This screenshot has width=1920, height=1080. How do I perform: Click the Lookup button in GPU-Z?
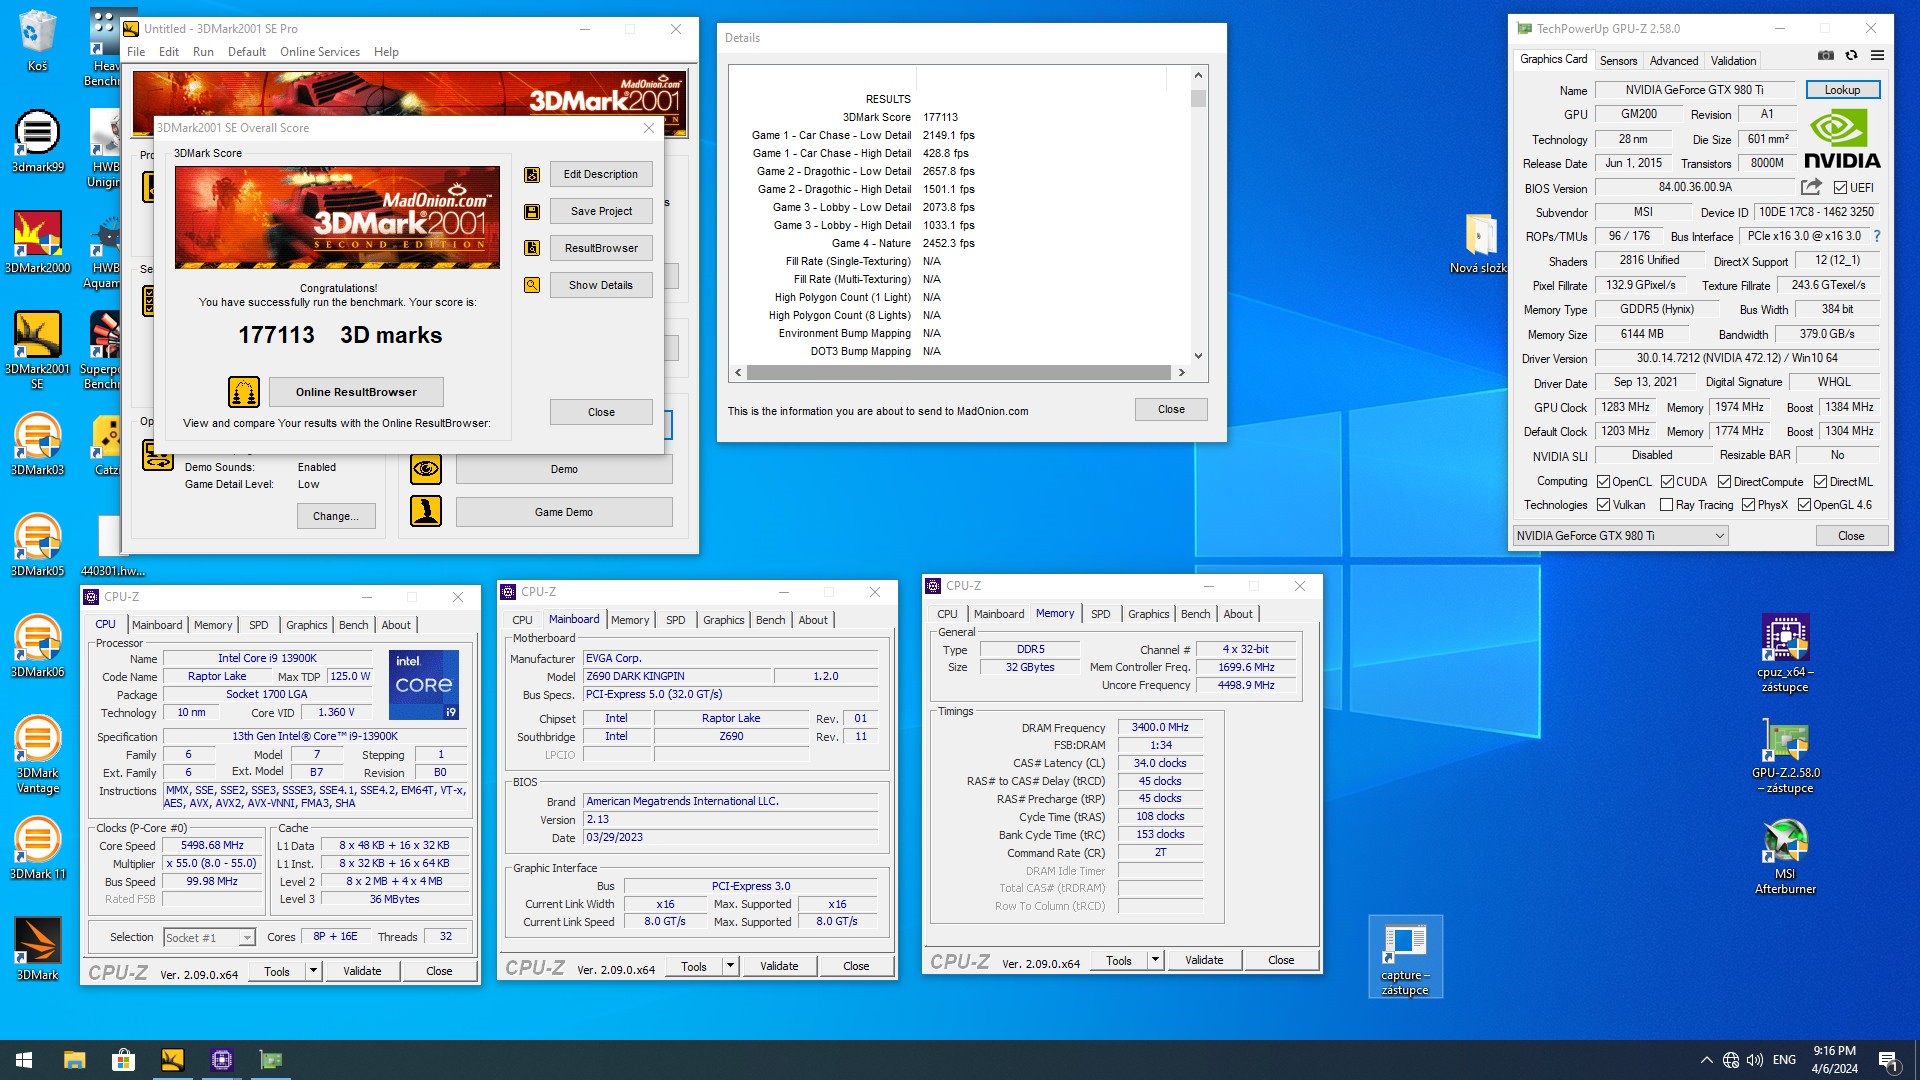(x=1842, y=90)
